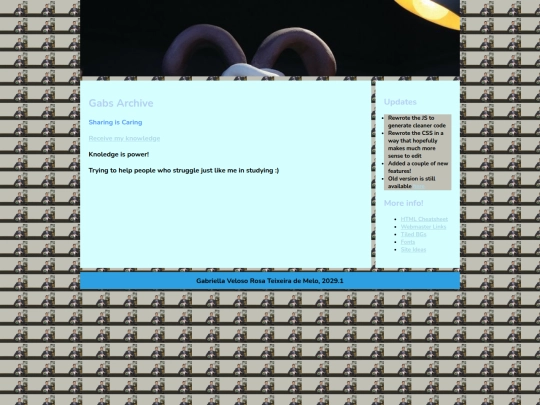Visit the Webmaster Links page
Screen dimensions: 540x405
(x=423, y=227)
